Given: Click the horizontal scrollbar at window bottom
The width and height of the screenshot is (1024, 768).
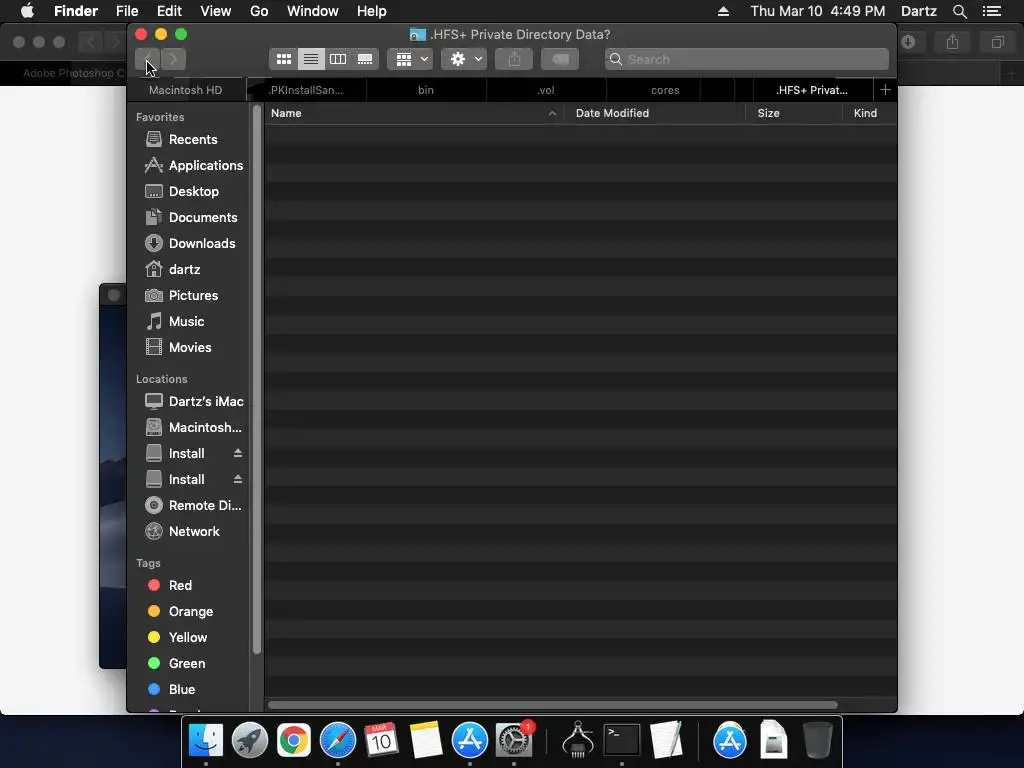Looking at the screenshot, I should 552,705.
